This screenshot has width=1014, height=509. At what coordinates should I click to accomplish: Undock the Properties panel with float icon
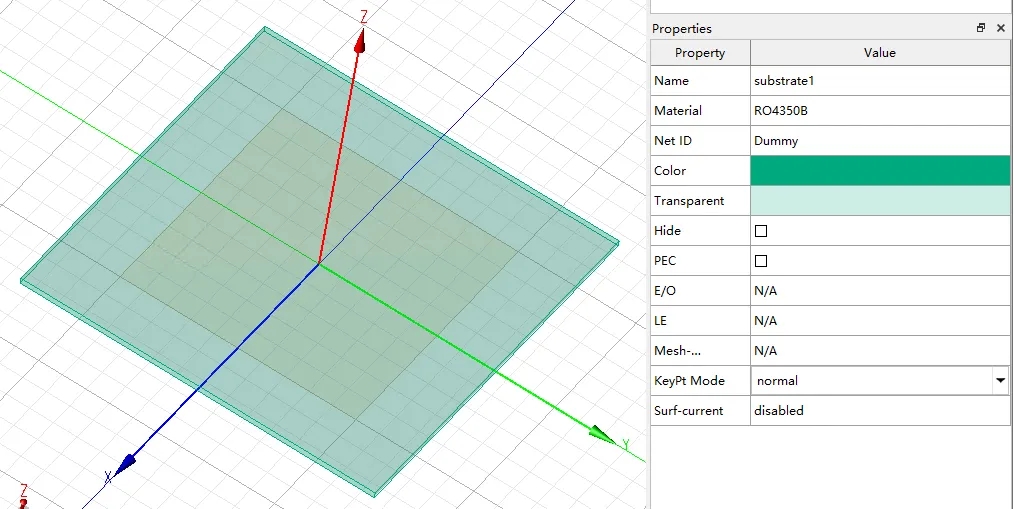pos(981,28)
